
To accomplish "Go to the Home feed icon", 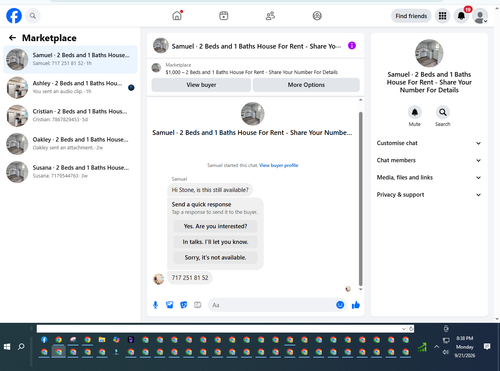I will click(x=177, y=16).
